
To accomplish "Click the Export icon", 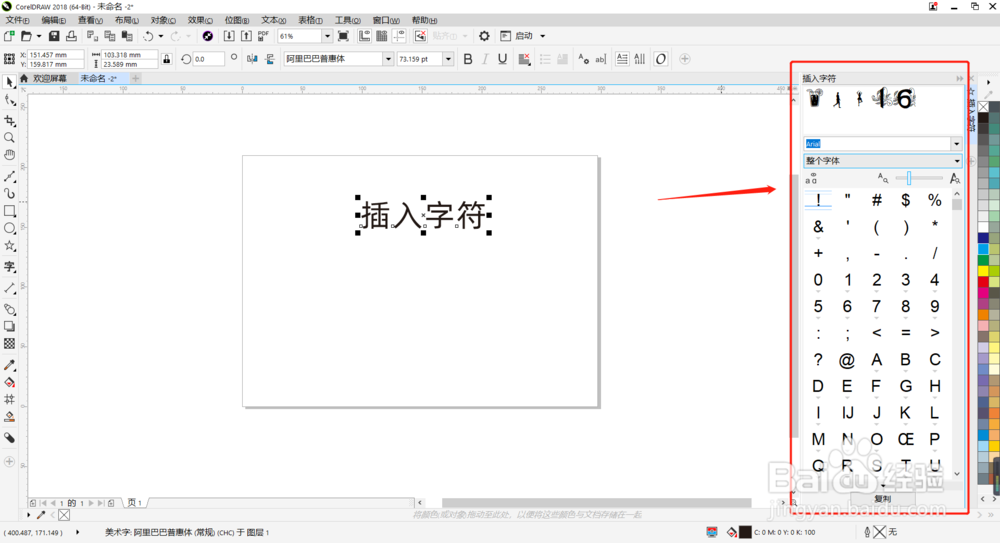I will click(246, 36).
